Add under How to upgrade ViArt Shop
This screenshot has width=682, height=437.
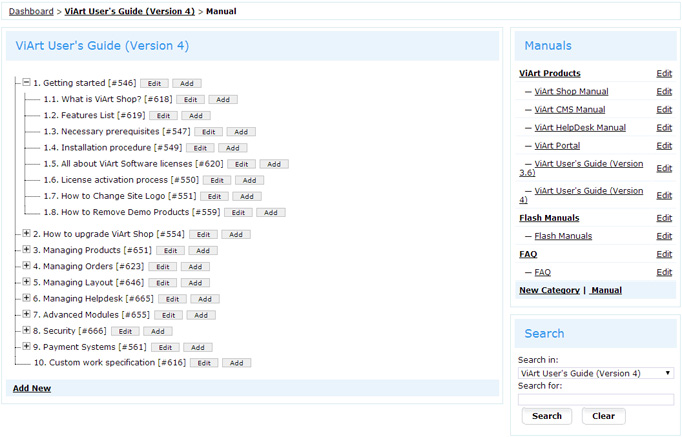[236, 234]
